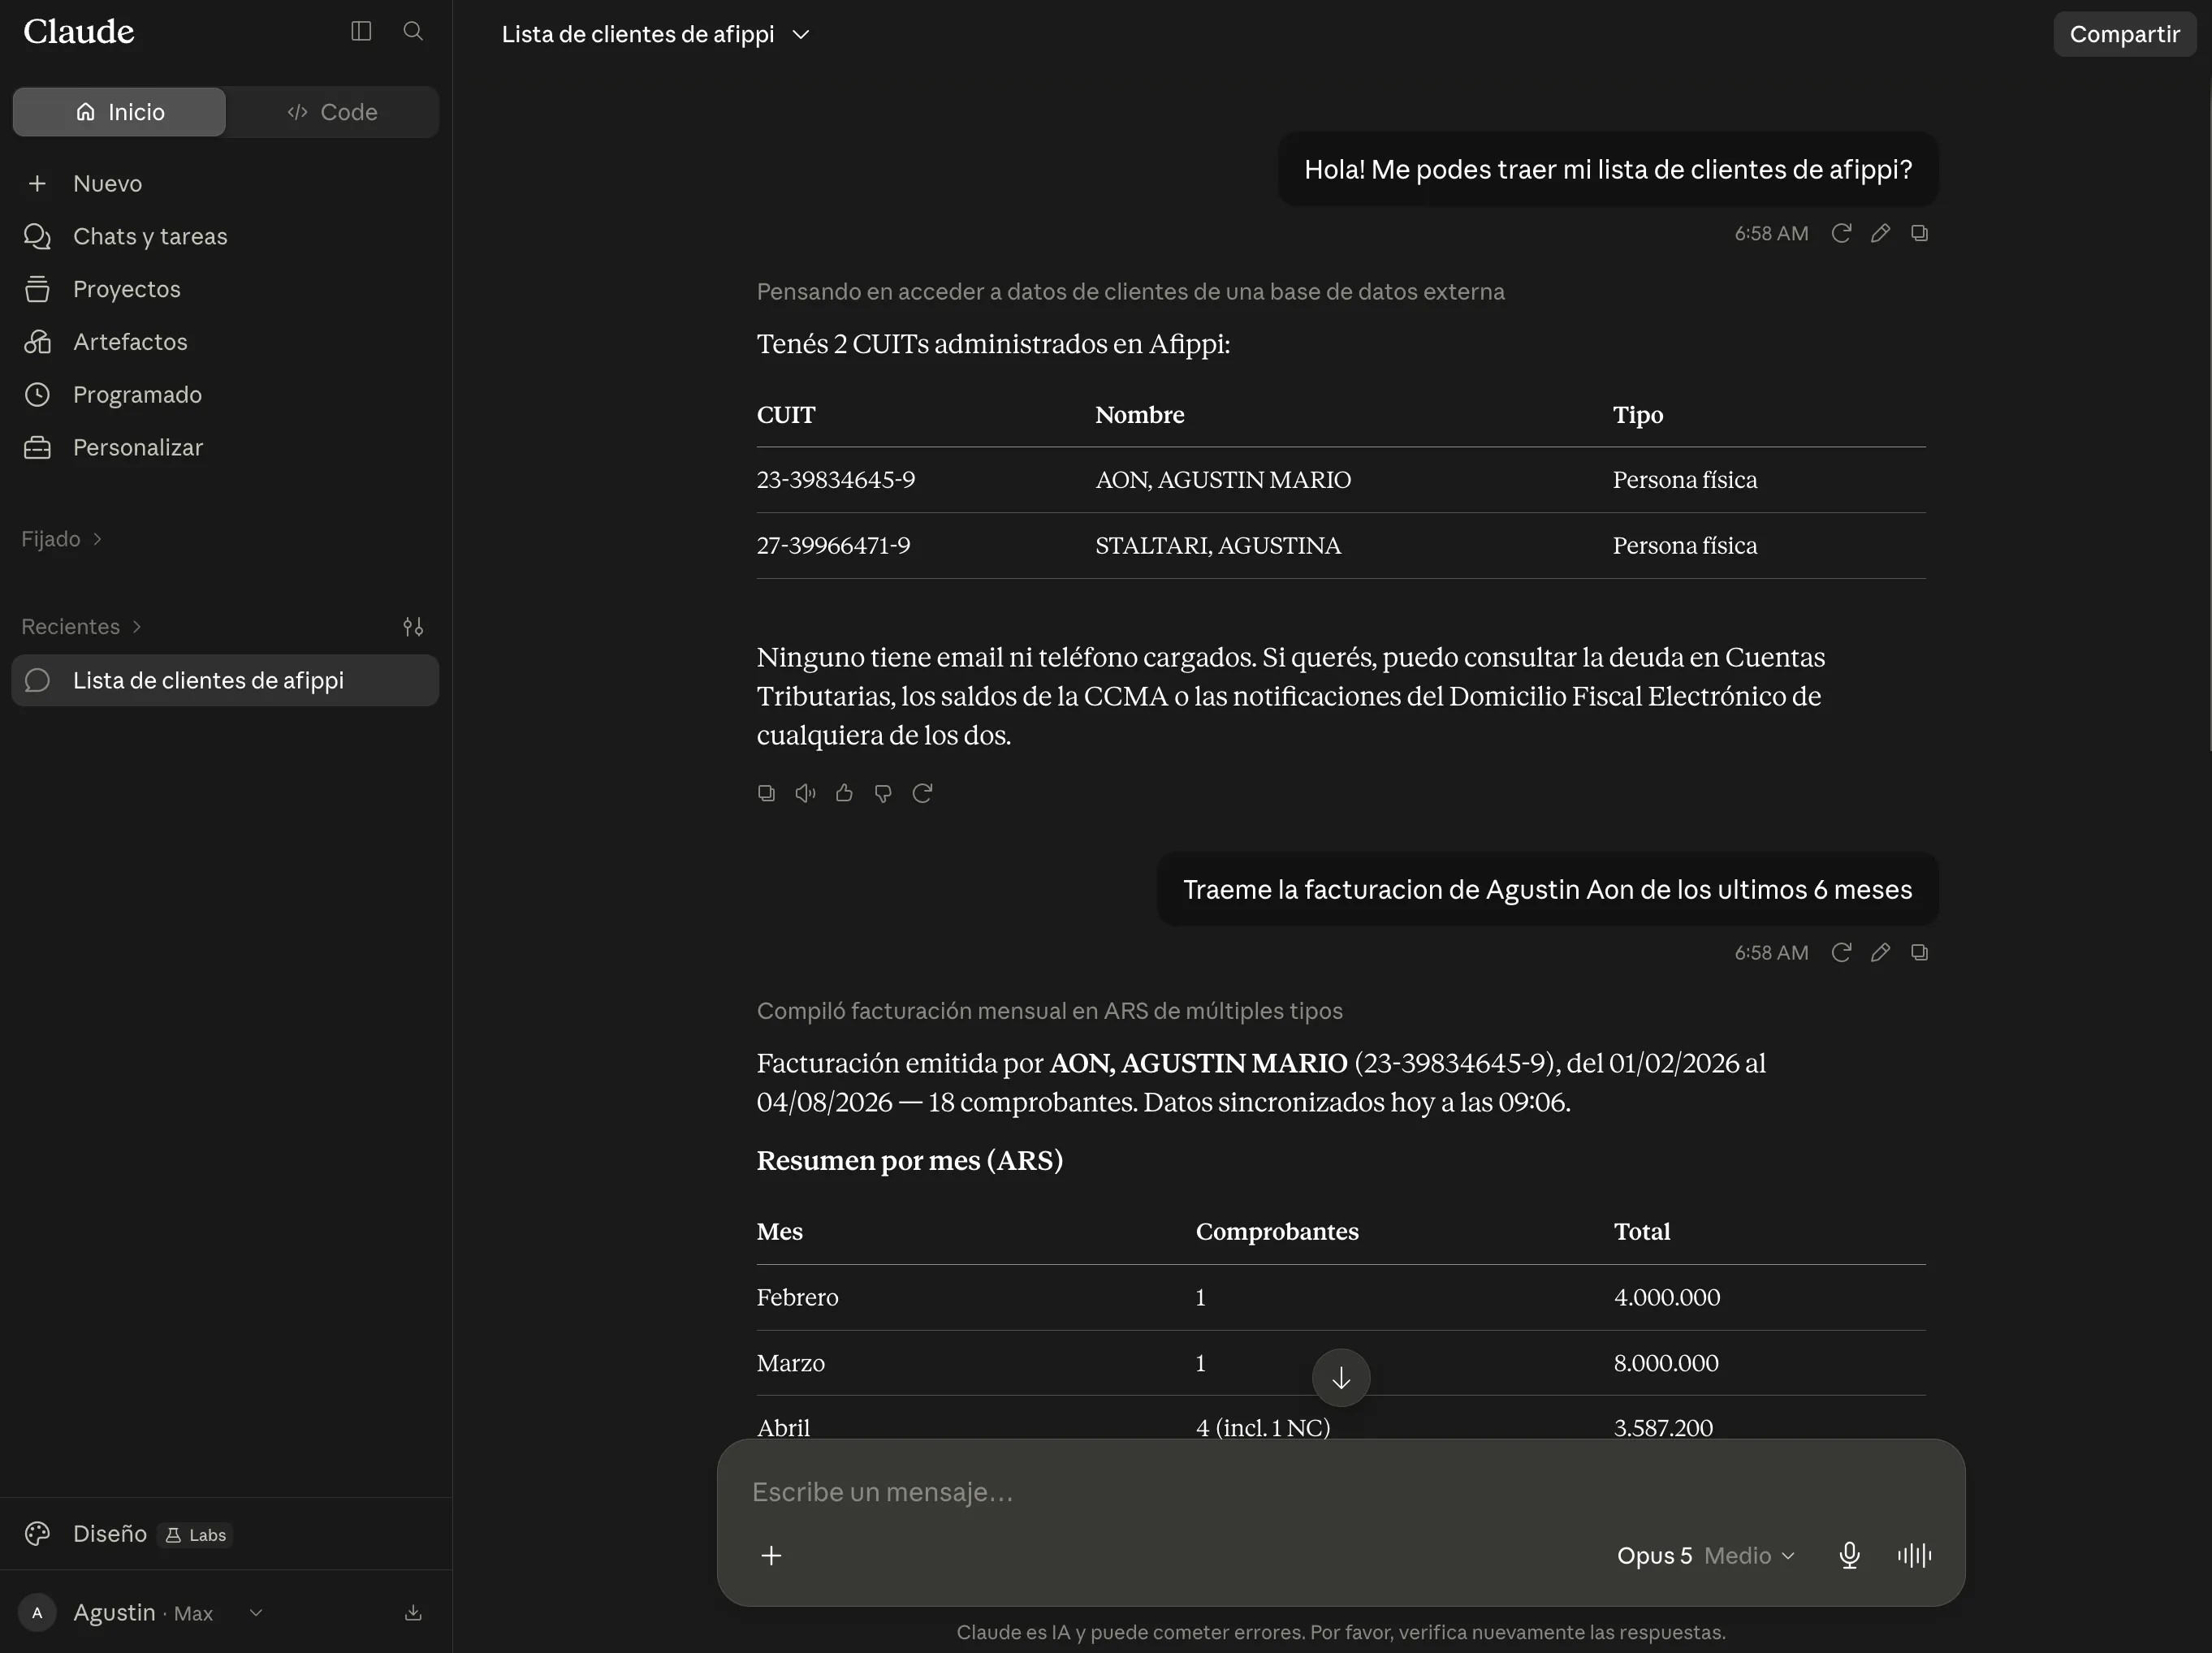Image resolution: width=2212 pixels, height=1653 pixels.
Task: Open Chats y tareas
Action: coord(226,237)
